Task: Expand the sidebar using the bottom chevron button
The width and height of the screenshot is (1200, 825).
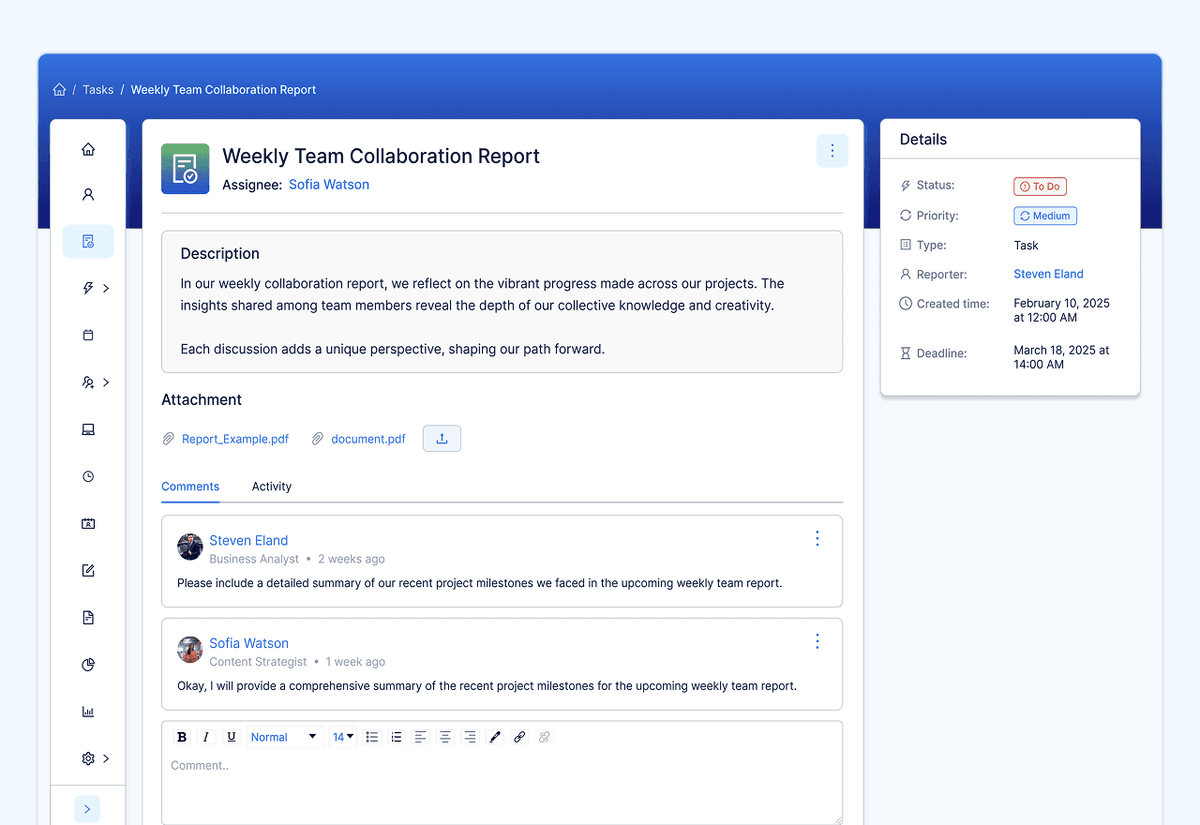Action: [x=87, y=809]
